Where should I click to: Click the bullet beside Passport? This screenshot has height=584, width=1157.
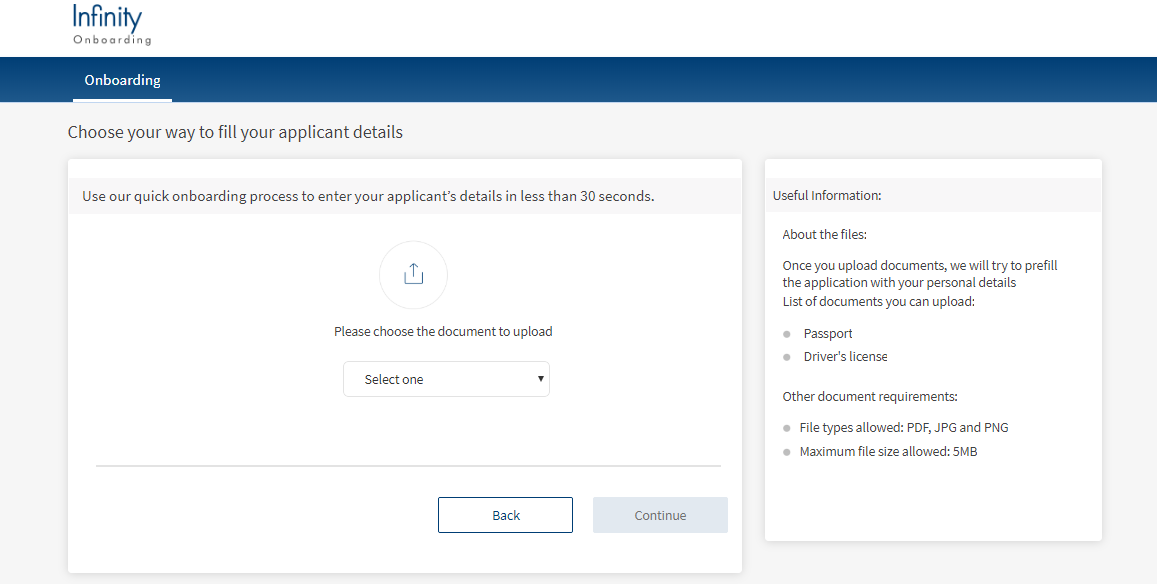(x=787, y=334)
